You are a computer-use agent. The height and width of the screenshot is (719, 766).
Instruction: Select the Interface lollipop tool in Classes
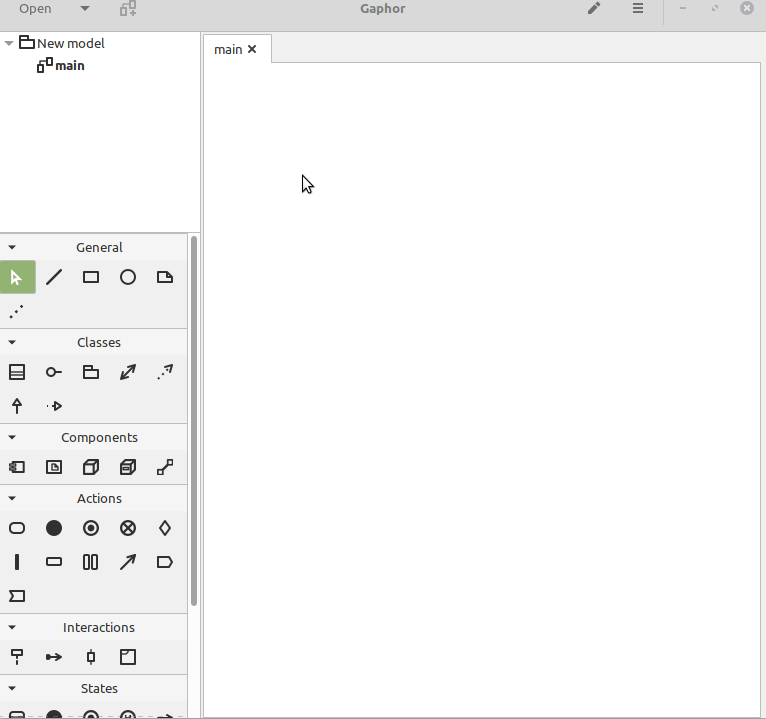pyautogui.click(x=54, y=372)
